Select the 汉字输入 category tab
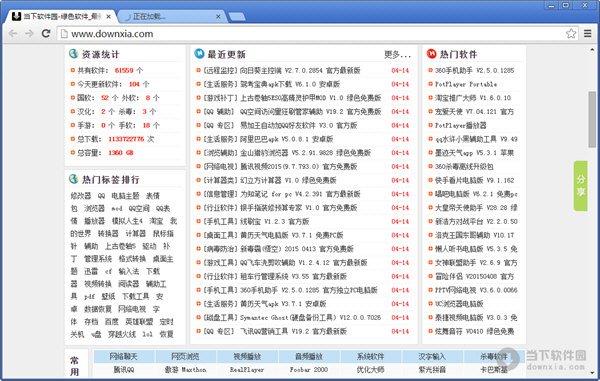Screen dimensions: 600x381 tap(432, 357)
